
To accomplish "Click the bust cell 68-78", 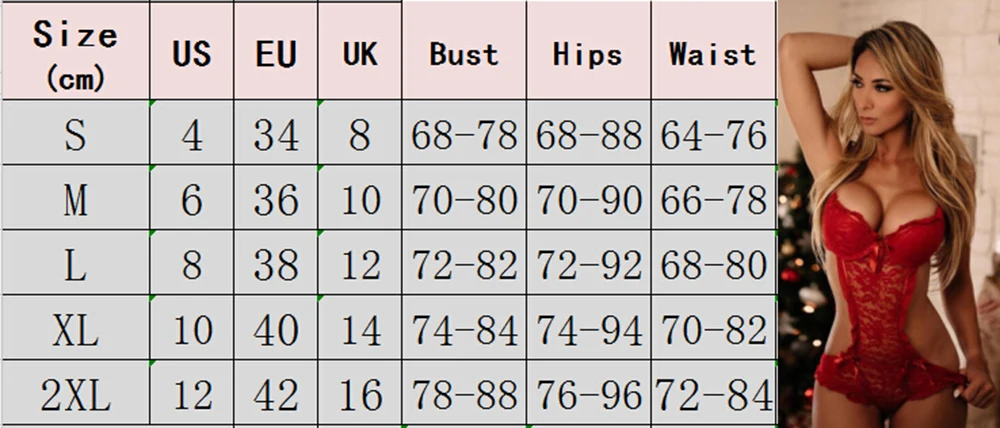I will (464, 132).
